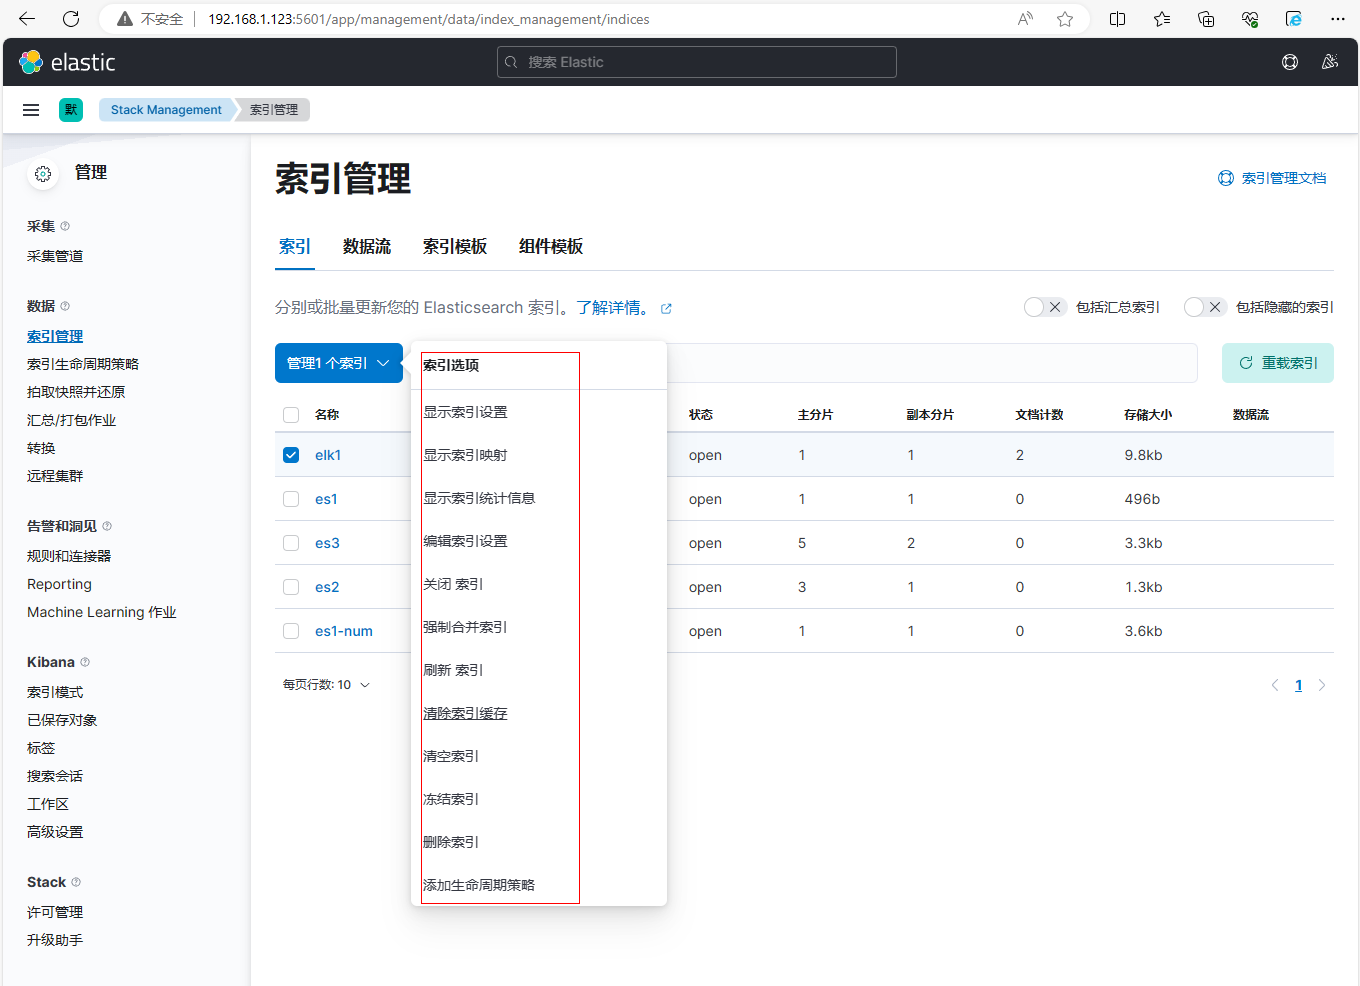This screenshot has height=986, width=1360.
Task: Add page to browser favorites star
Action: click(x=1065, y=19)
